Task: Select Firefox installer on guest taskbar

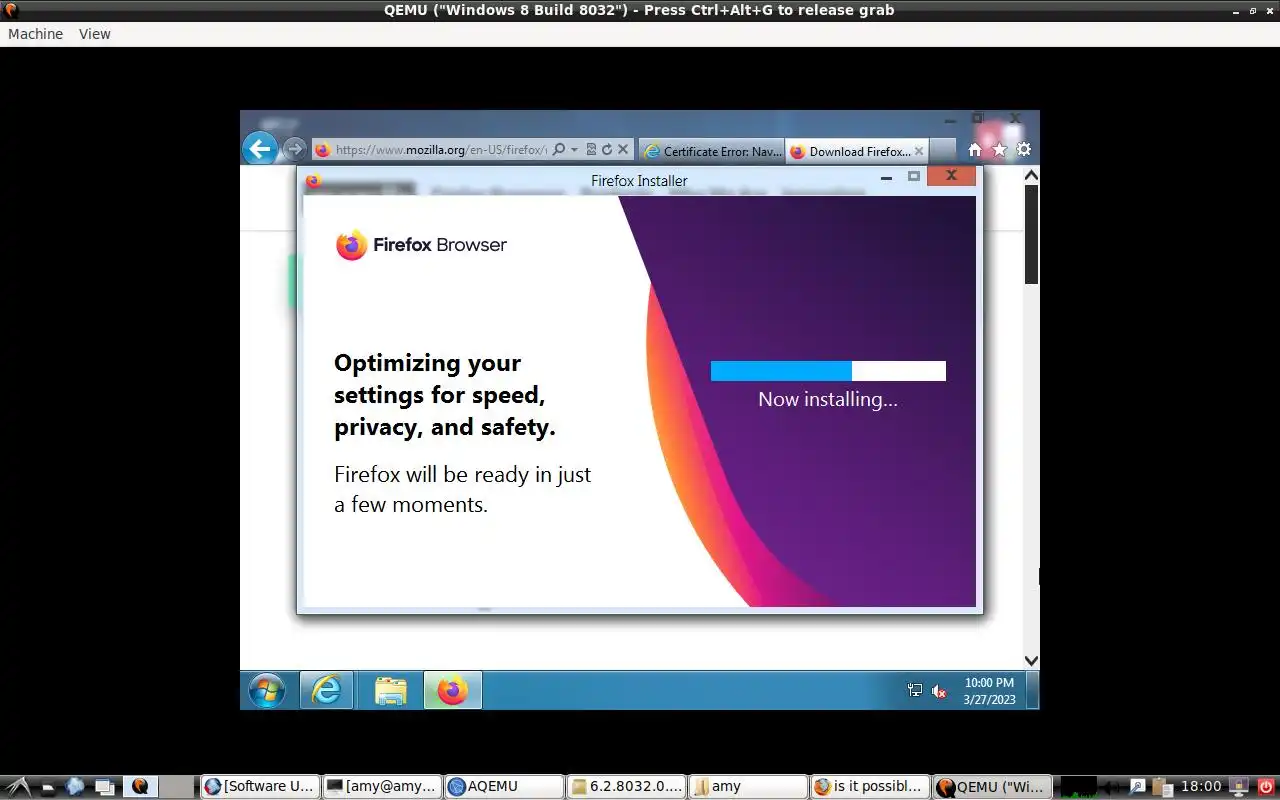Action: point(453,690)
